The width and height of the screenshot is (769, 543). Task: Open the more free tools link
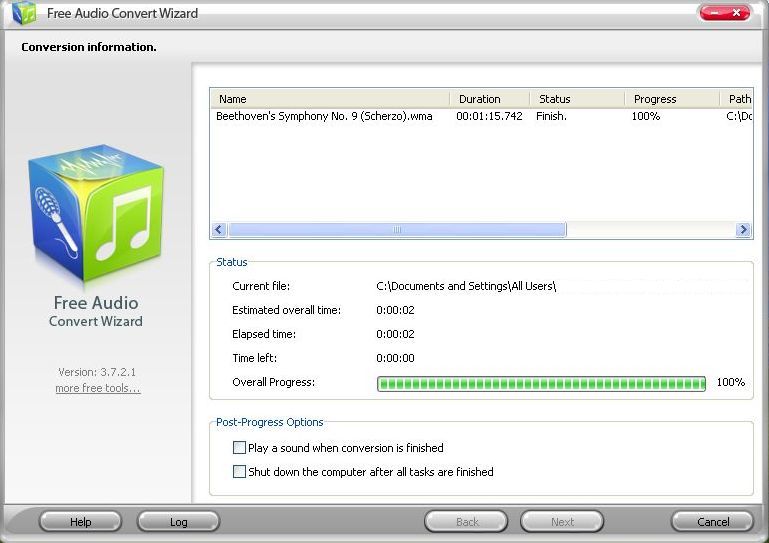[98, 388]
